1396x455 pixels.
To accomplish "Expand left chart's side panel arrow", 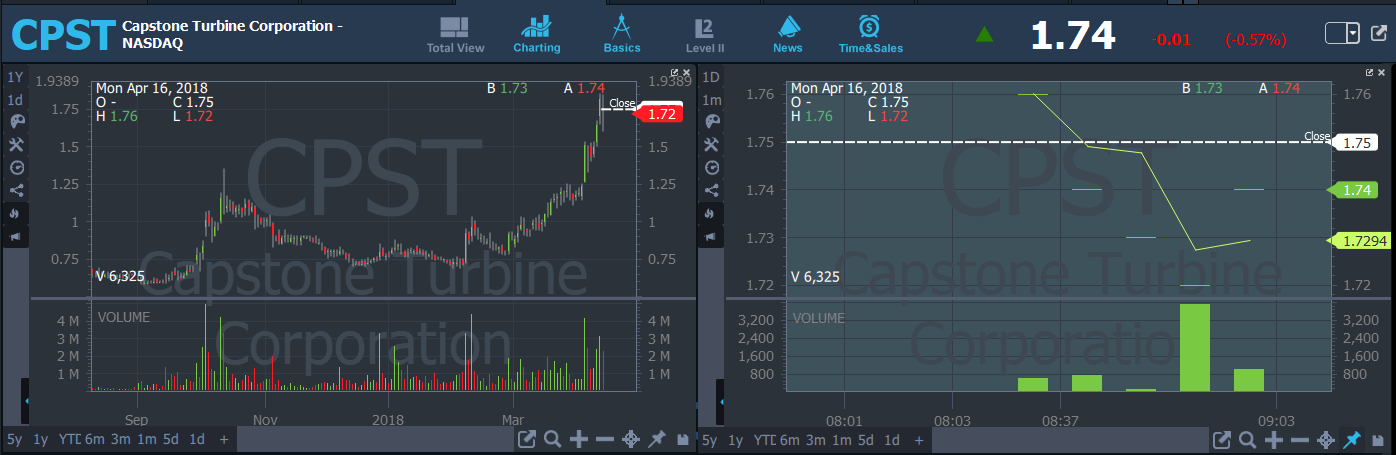I will [x=27, y=401].
